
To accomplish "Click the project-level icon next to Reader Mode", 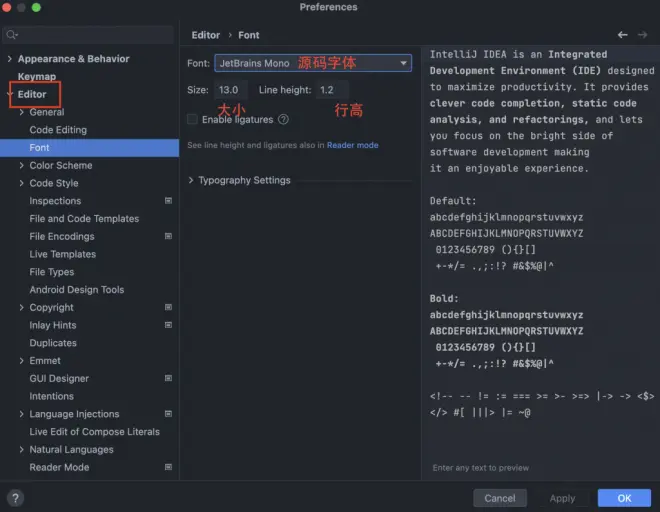I will [x=168, y=467].
